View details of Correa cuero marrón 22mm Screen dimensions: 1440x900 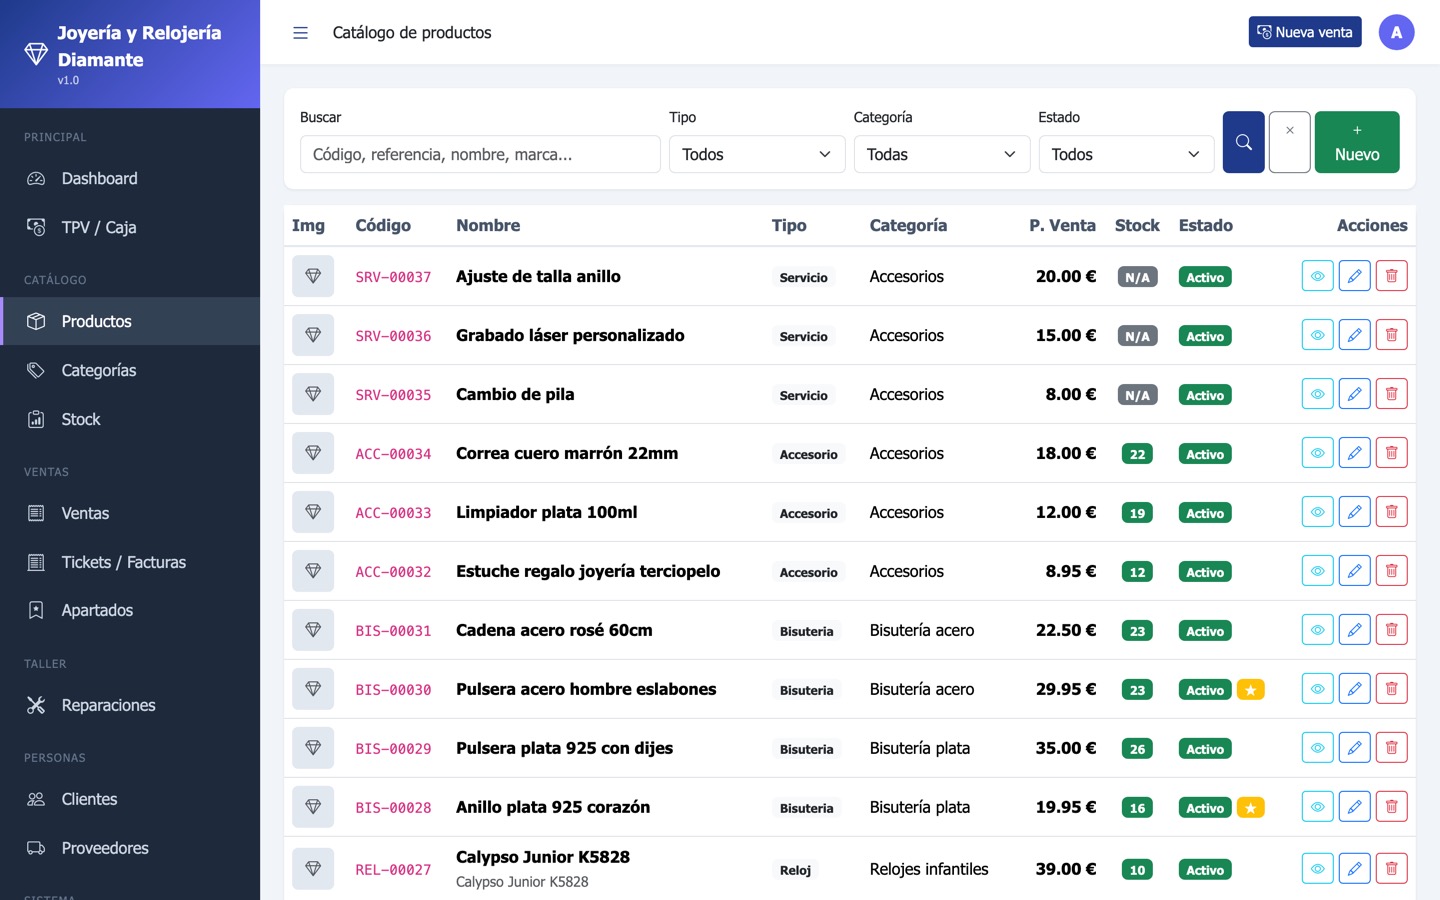[1317, 453]
